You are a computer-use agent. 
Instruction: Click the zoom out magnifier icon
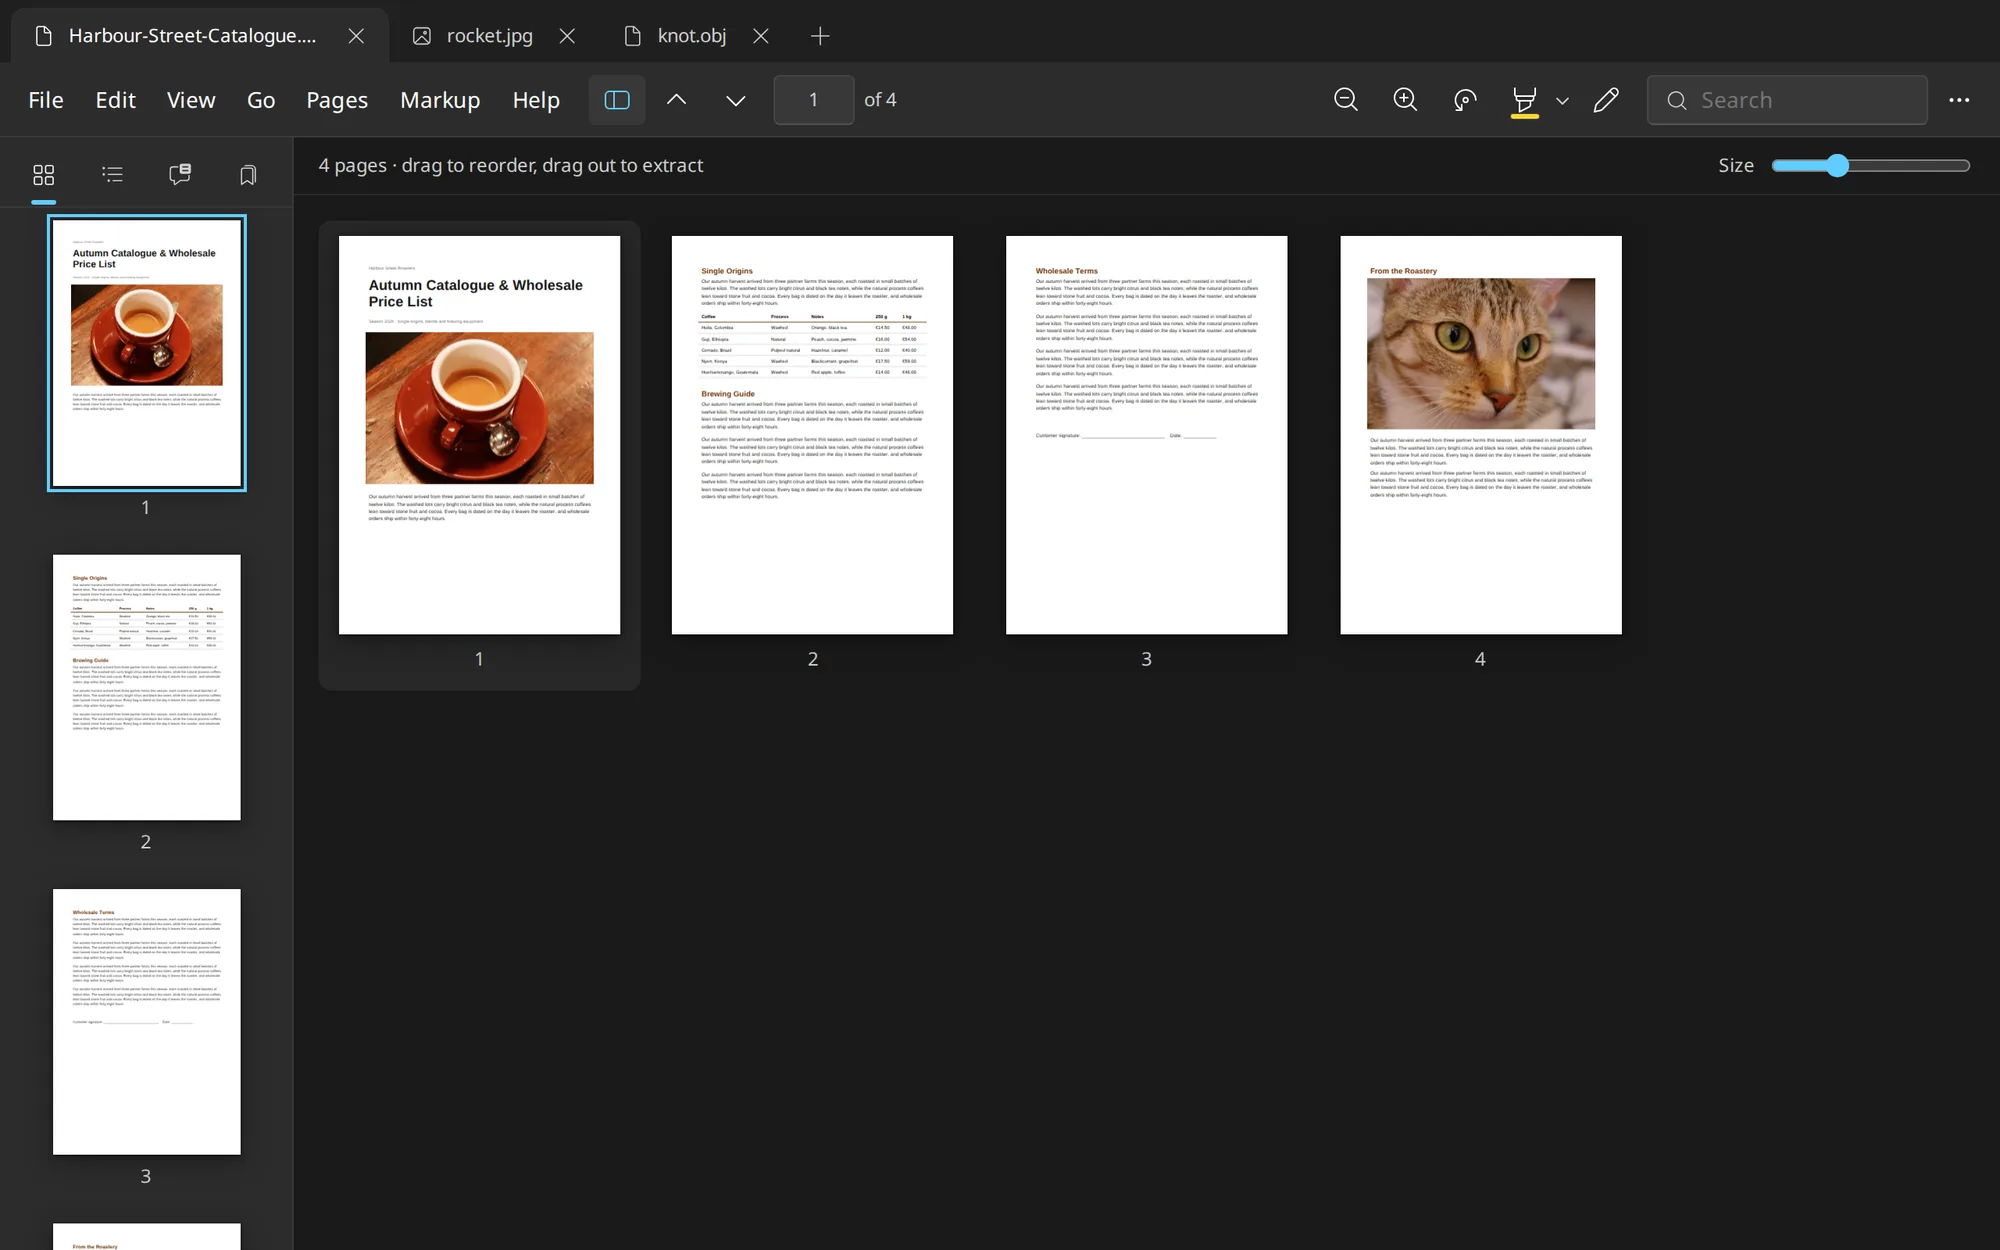1346,100
